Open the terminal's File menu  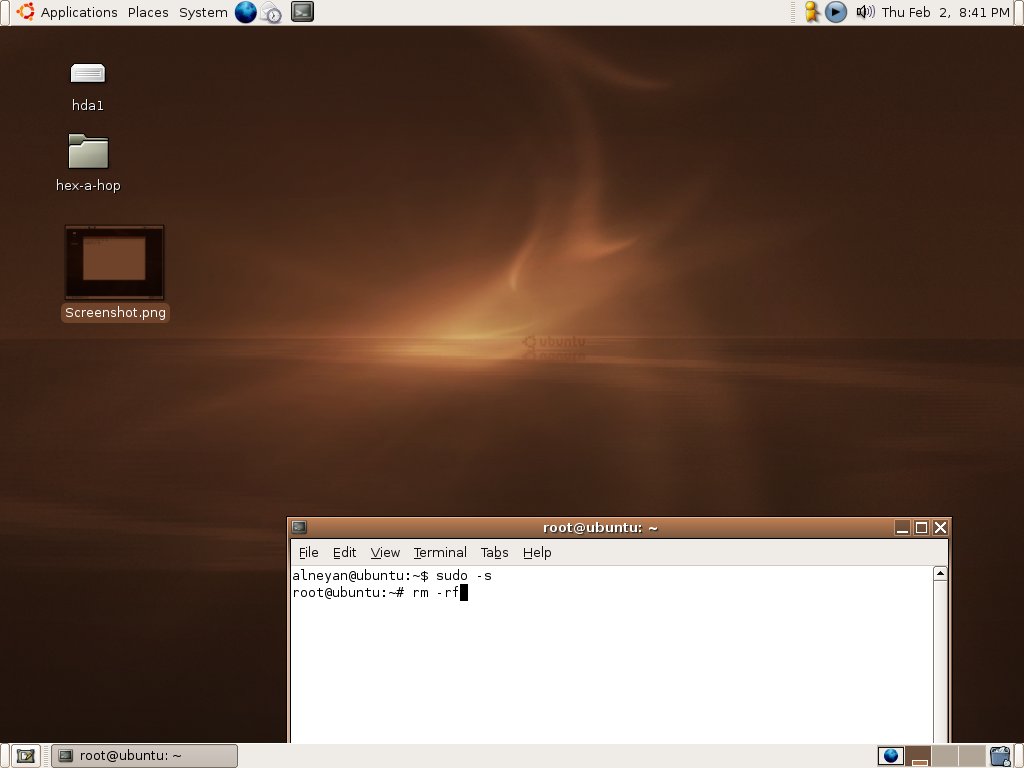308,552
